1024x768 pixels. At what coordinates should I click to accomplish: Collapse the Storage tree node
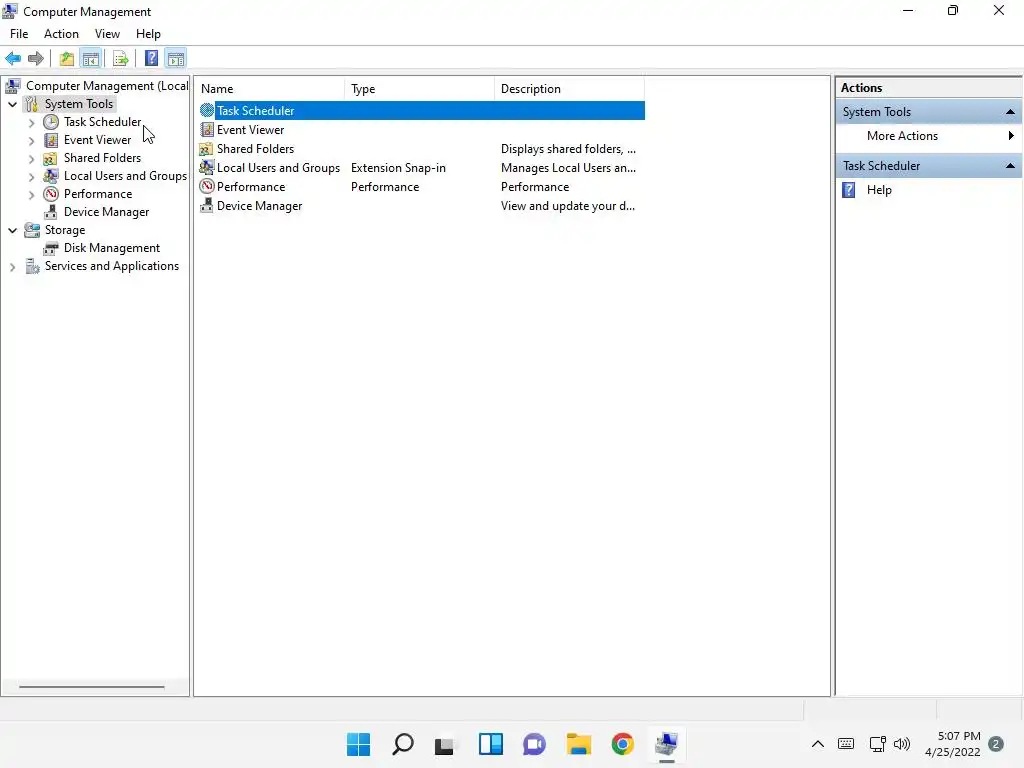click(x=12, y=230)
